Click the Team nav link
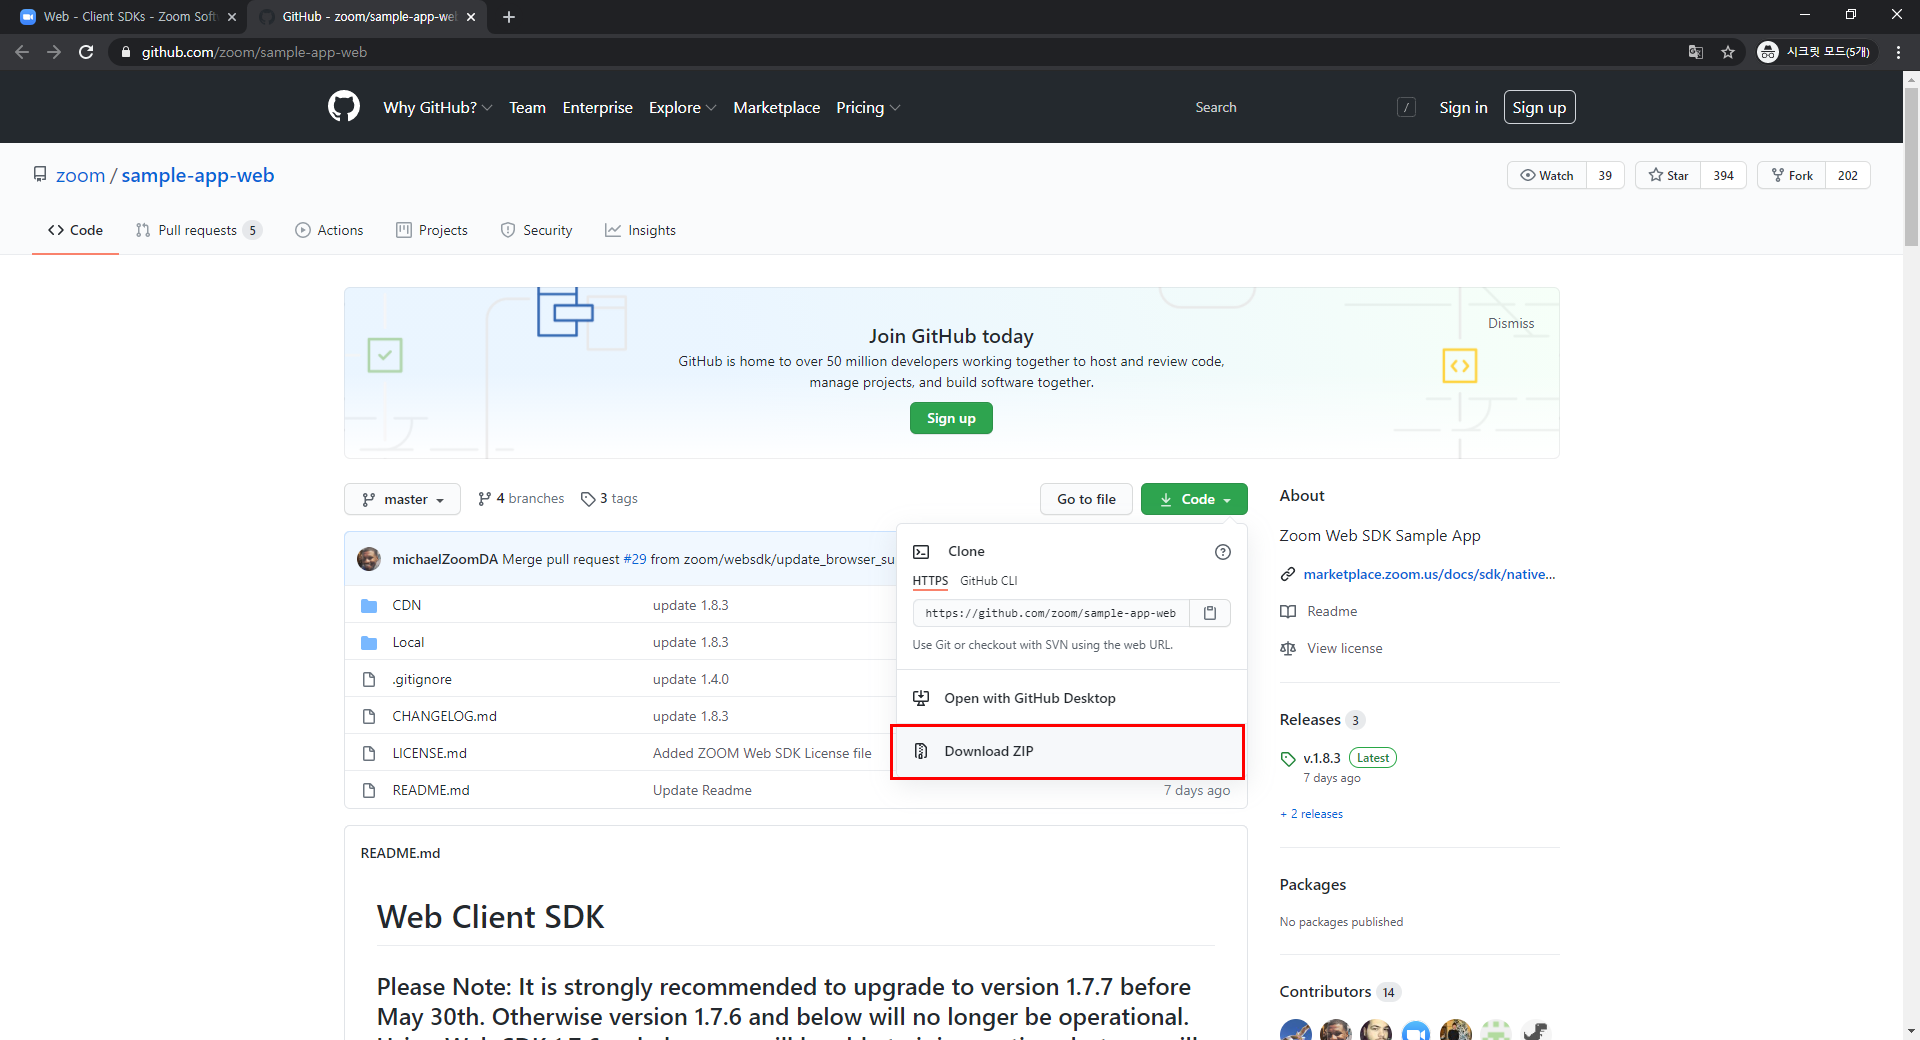This screenshot has width=1920, height=1040. point(527,107)
